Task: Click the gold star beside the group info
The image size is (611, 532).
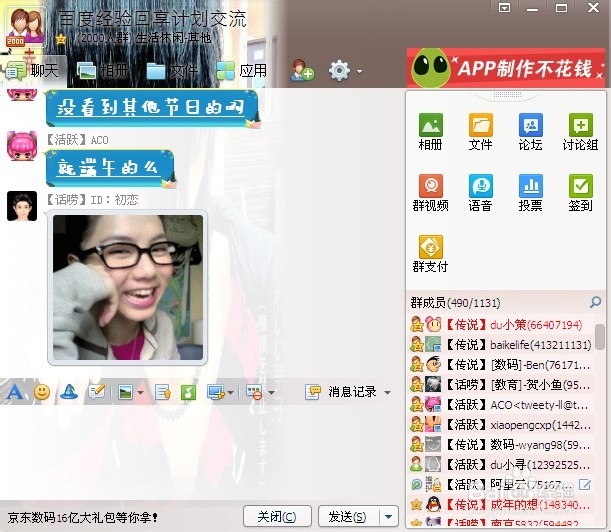Action: tap(61, 39)
